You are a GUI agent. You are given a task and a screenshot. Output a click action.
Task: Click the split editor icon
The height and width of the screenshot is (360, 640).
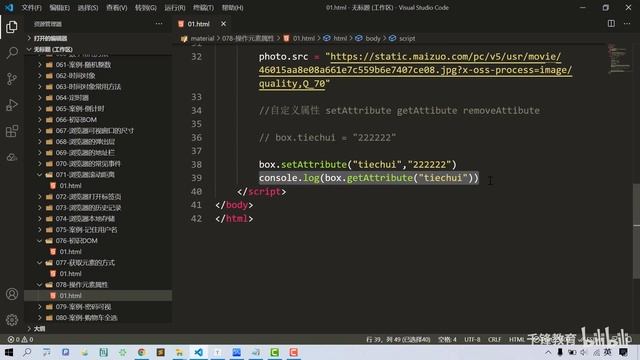click(611, 24)
